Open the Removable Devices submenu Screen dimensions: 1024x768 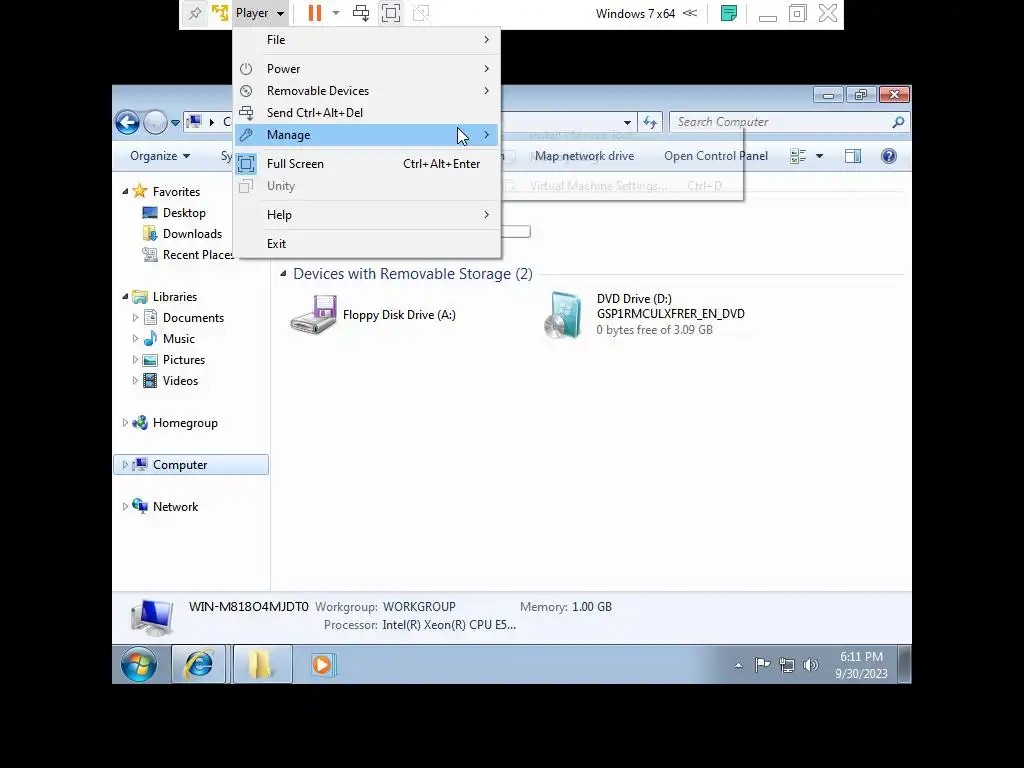pyautogui.click(x=367, y=91)
